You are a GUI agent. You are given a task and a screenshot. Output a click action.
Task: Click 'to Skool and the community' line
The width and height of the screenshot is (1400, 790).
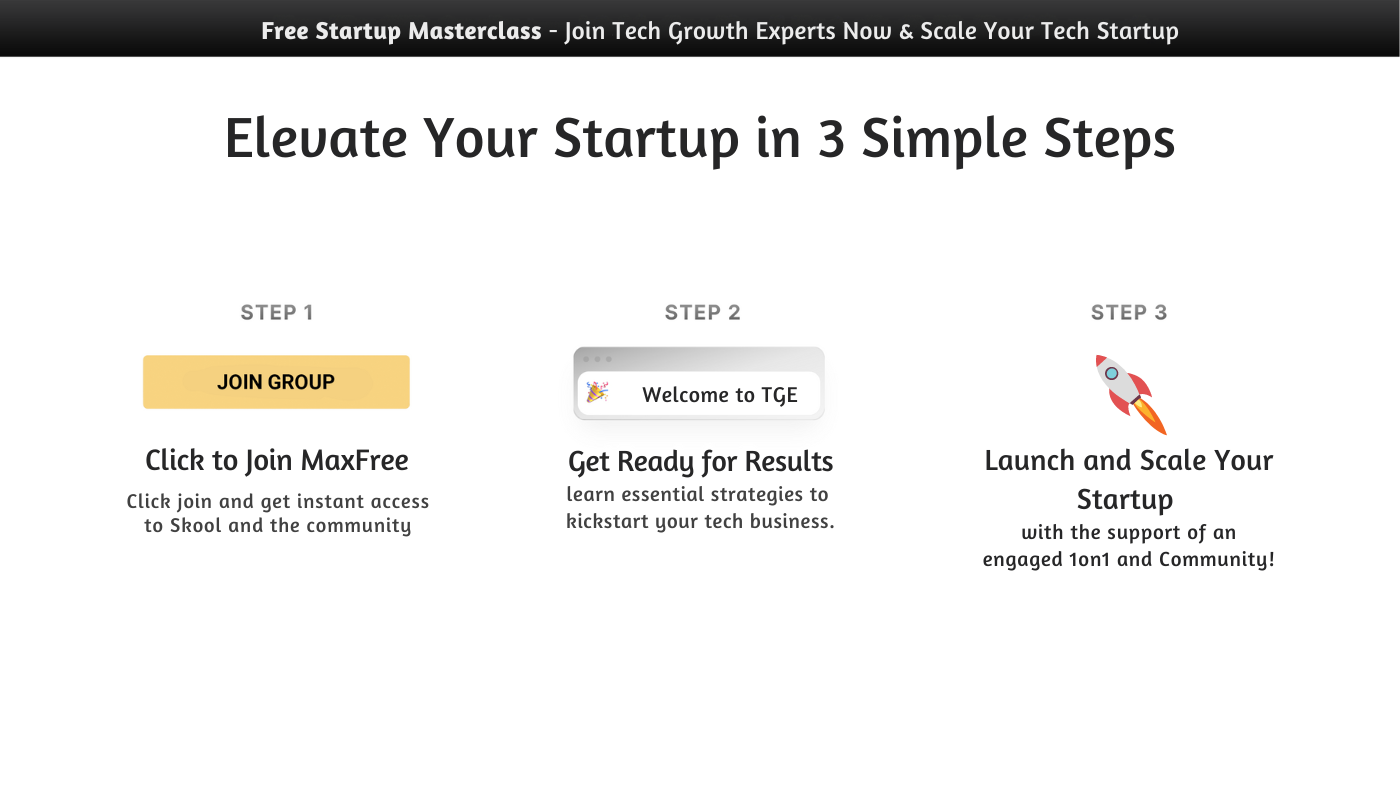(278, 526)
